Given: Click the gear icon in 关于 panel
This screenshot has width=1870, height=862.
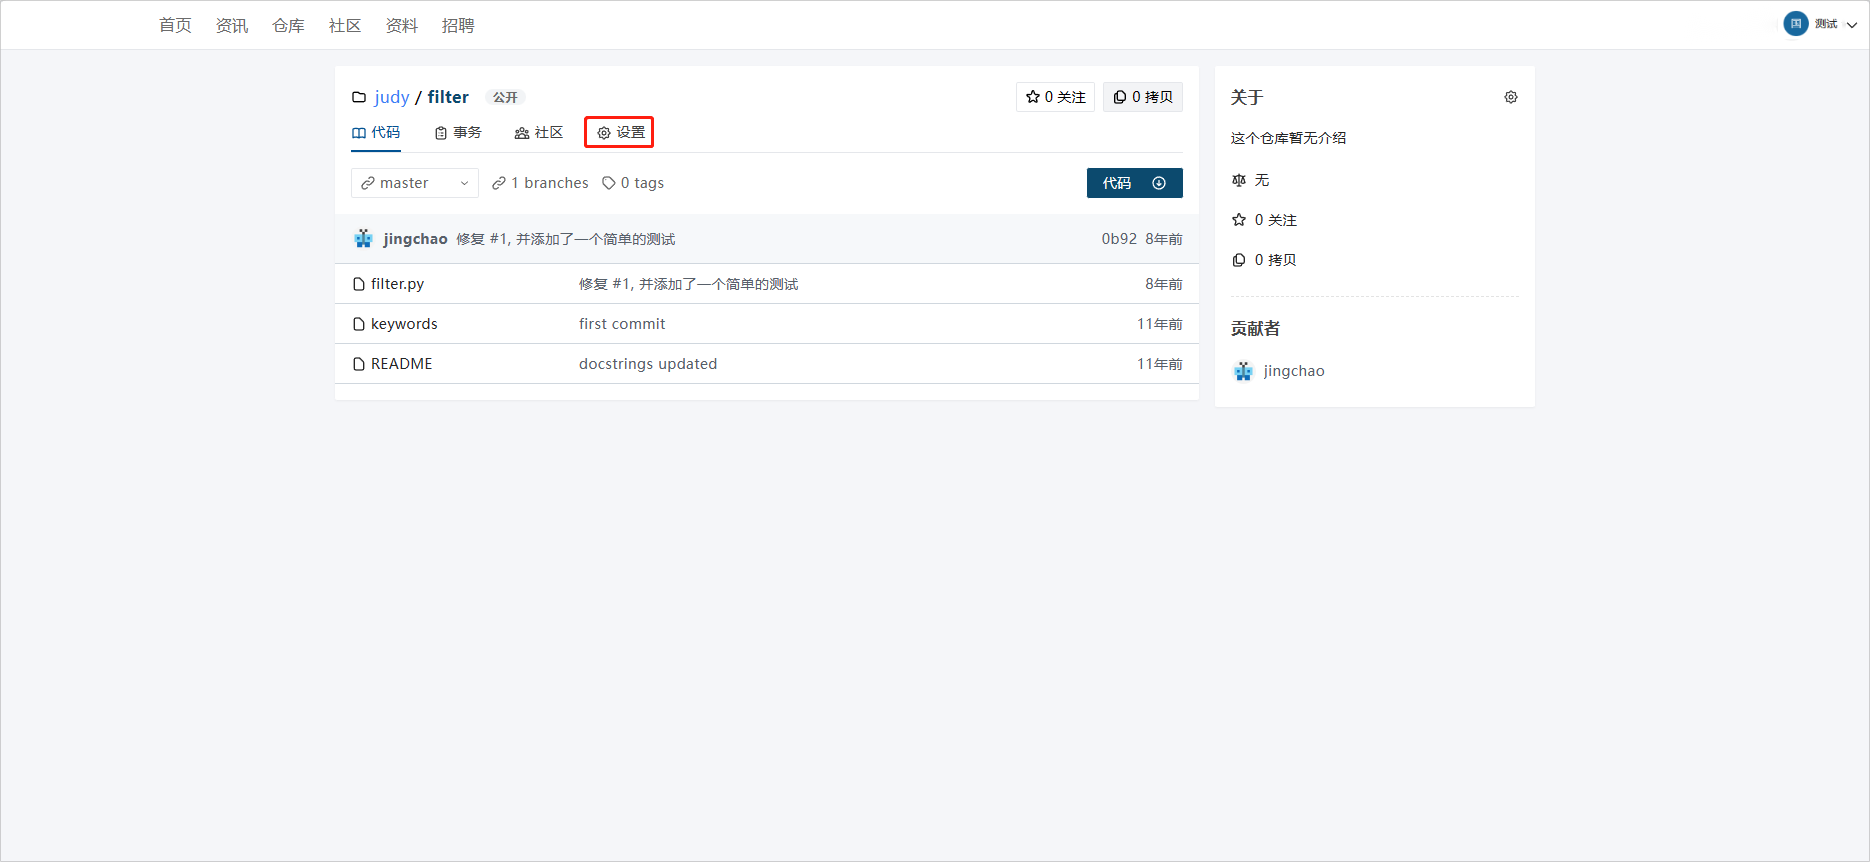Looking at the screenshot, I should [1510, 97].
